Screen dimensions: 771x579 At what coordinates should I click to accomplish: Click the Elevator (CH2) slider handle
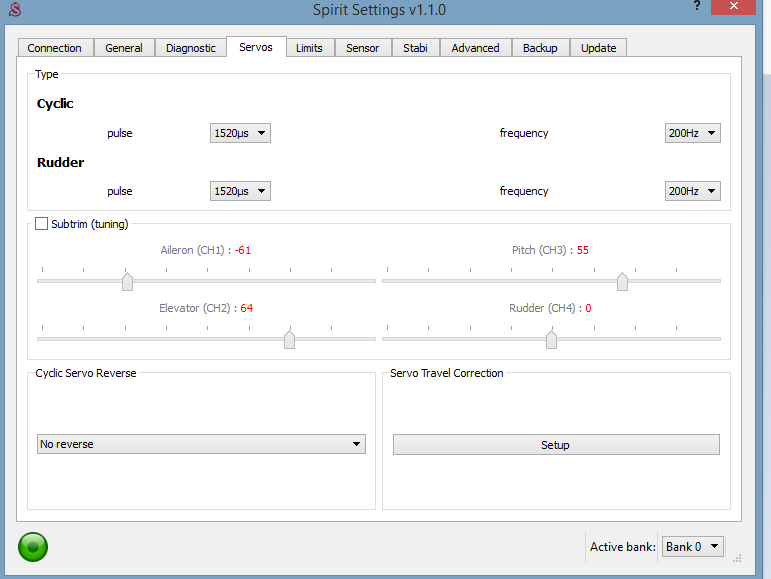pyautogui.click(x=289, y=340)
